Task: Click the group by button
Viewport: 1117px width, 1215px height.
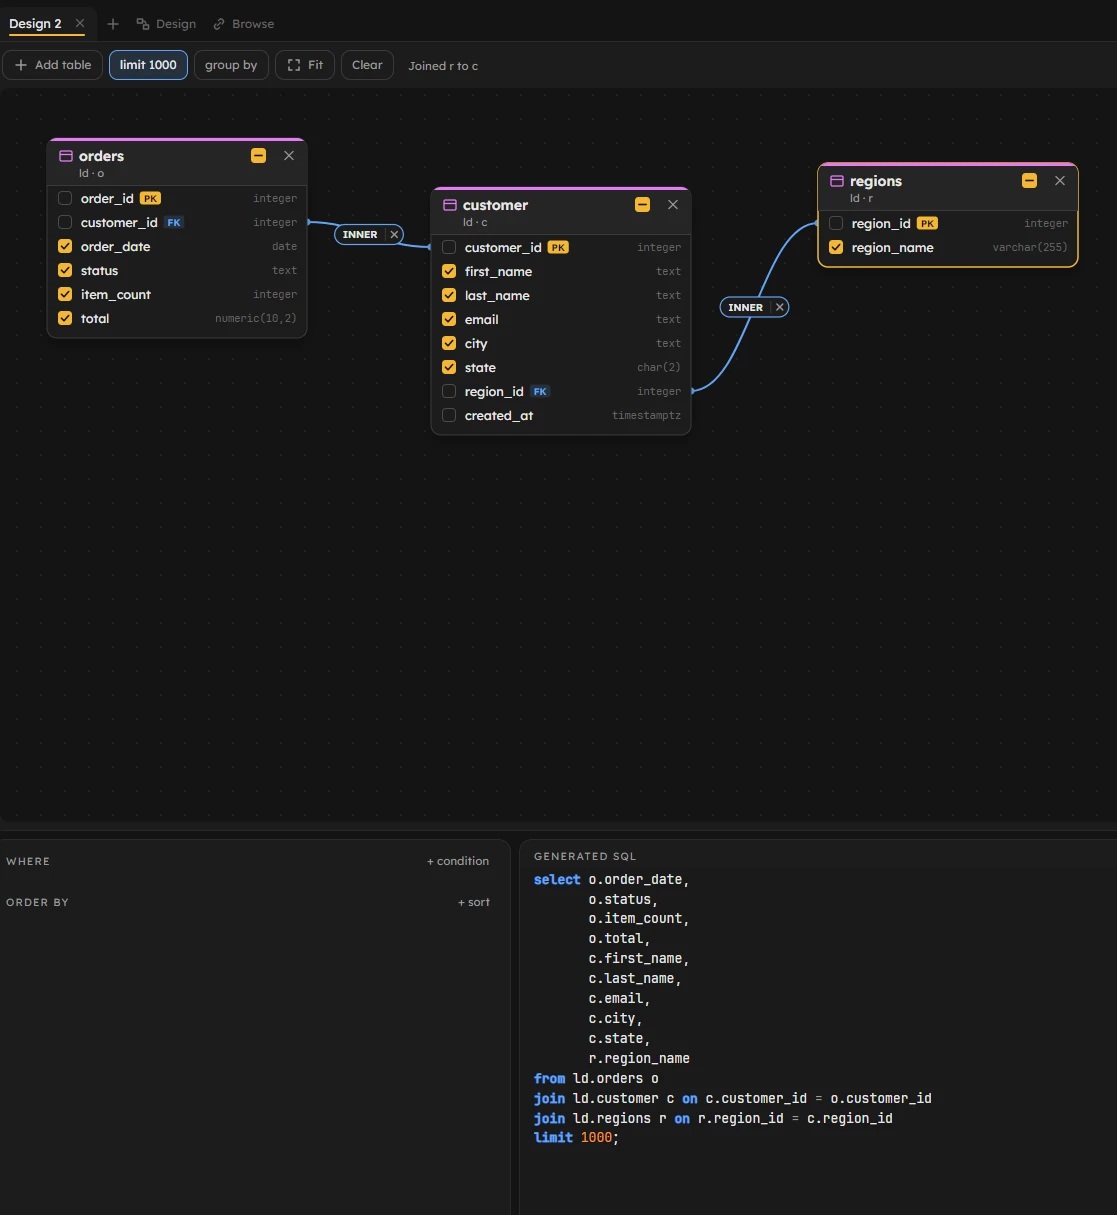Action: pyautogui.click(x=231, y=65)
